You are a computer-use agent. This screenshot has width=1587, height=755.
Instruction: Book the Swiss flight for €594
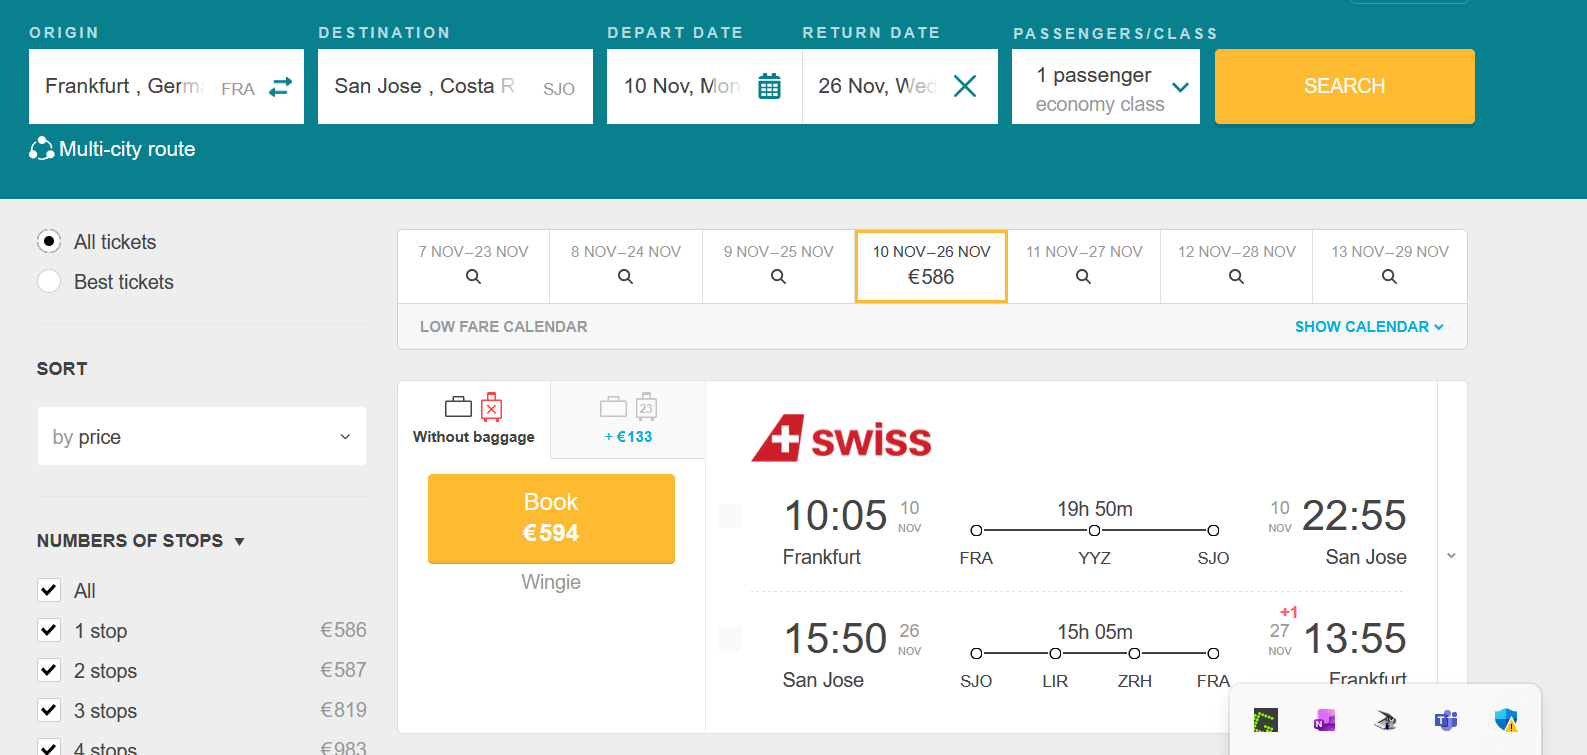coord(551,518)
